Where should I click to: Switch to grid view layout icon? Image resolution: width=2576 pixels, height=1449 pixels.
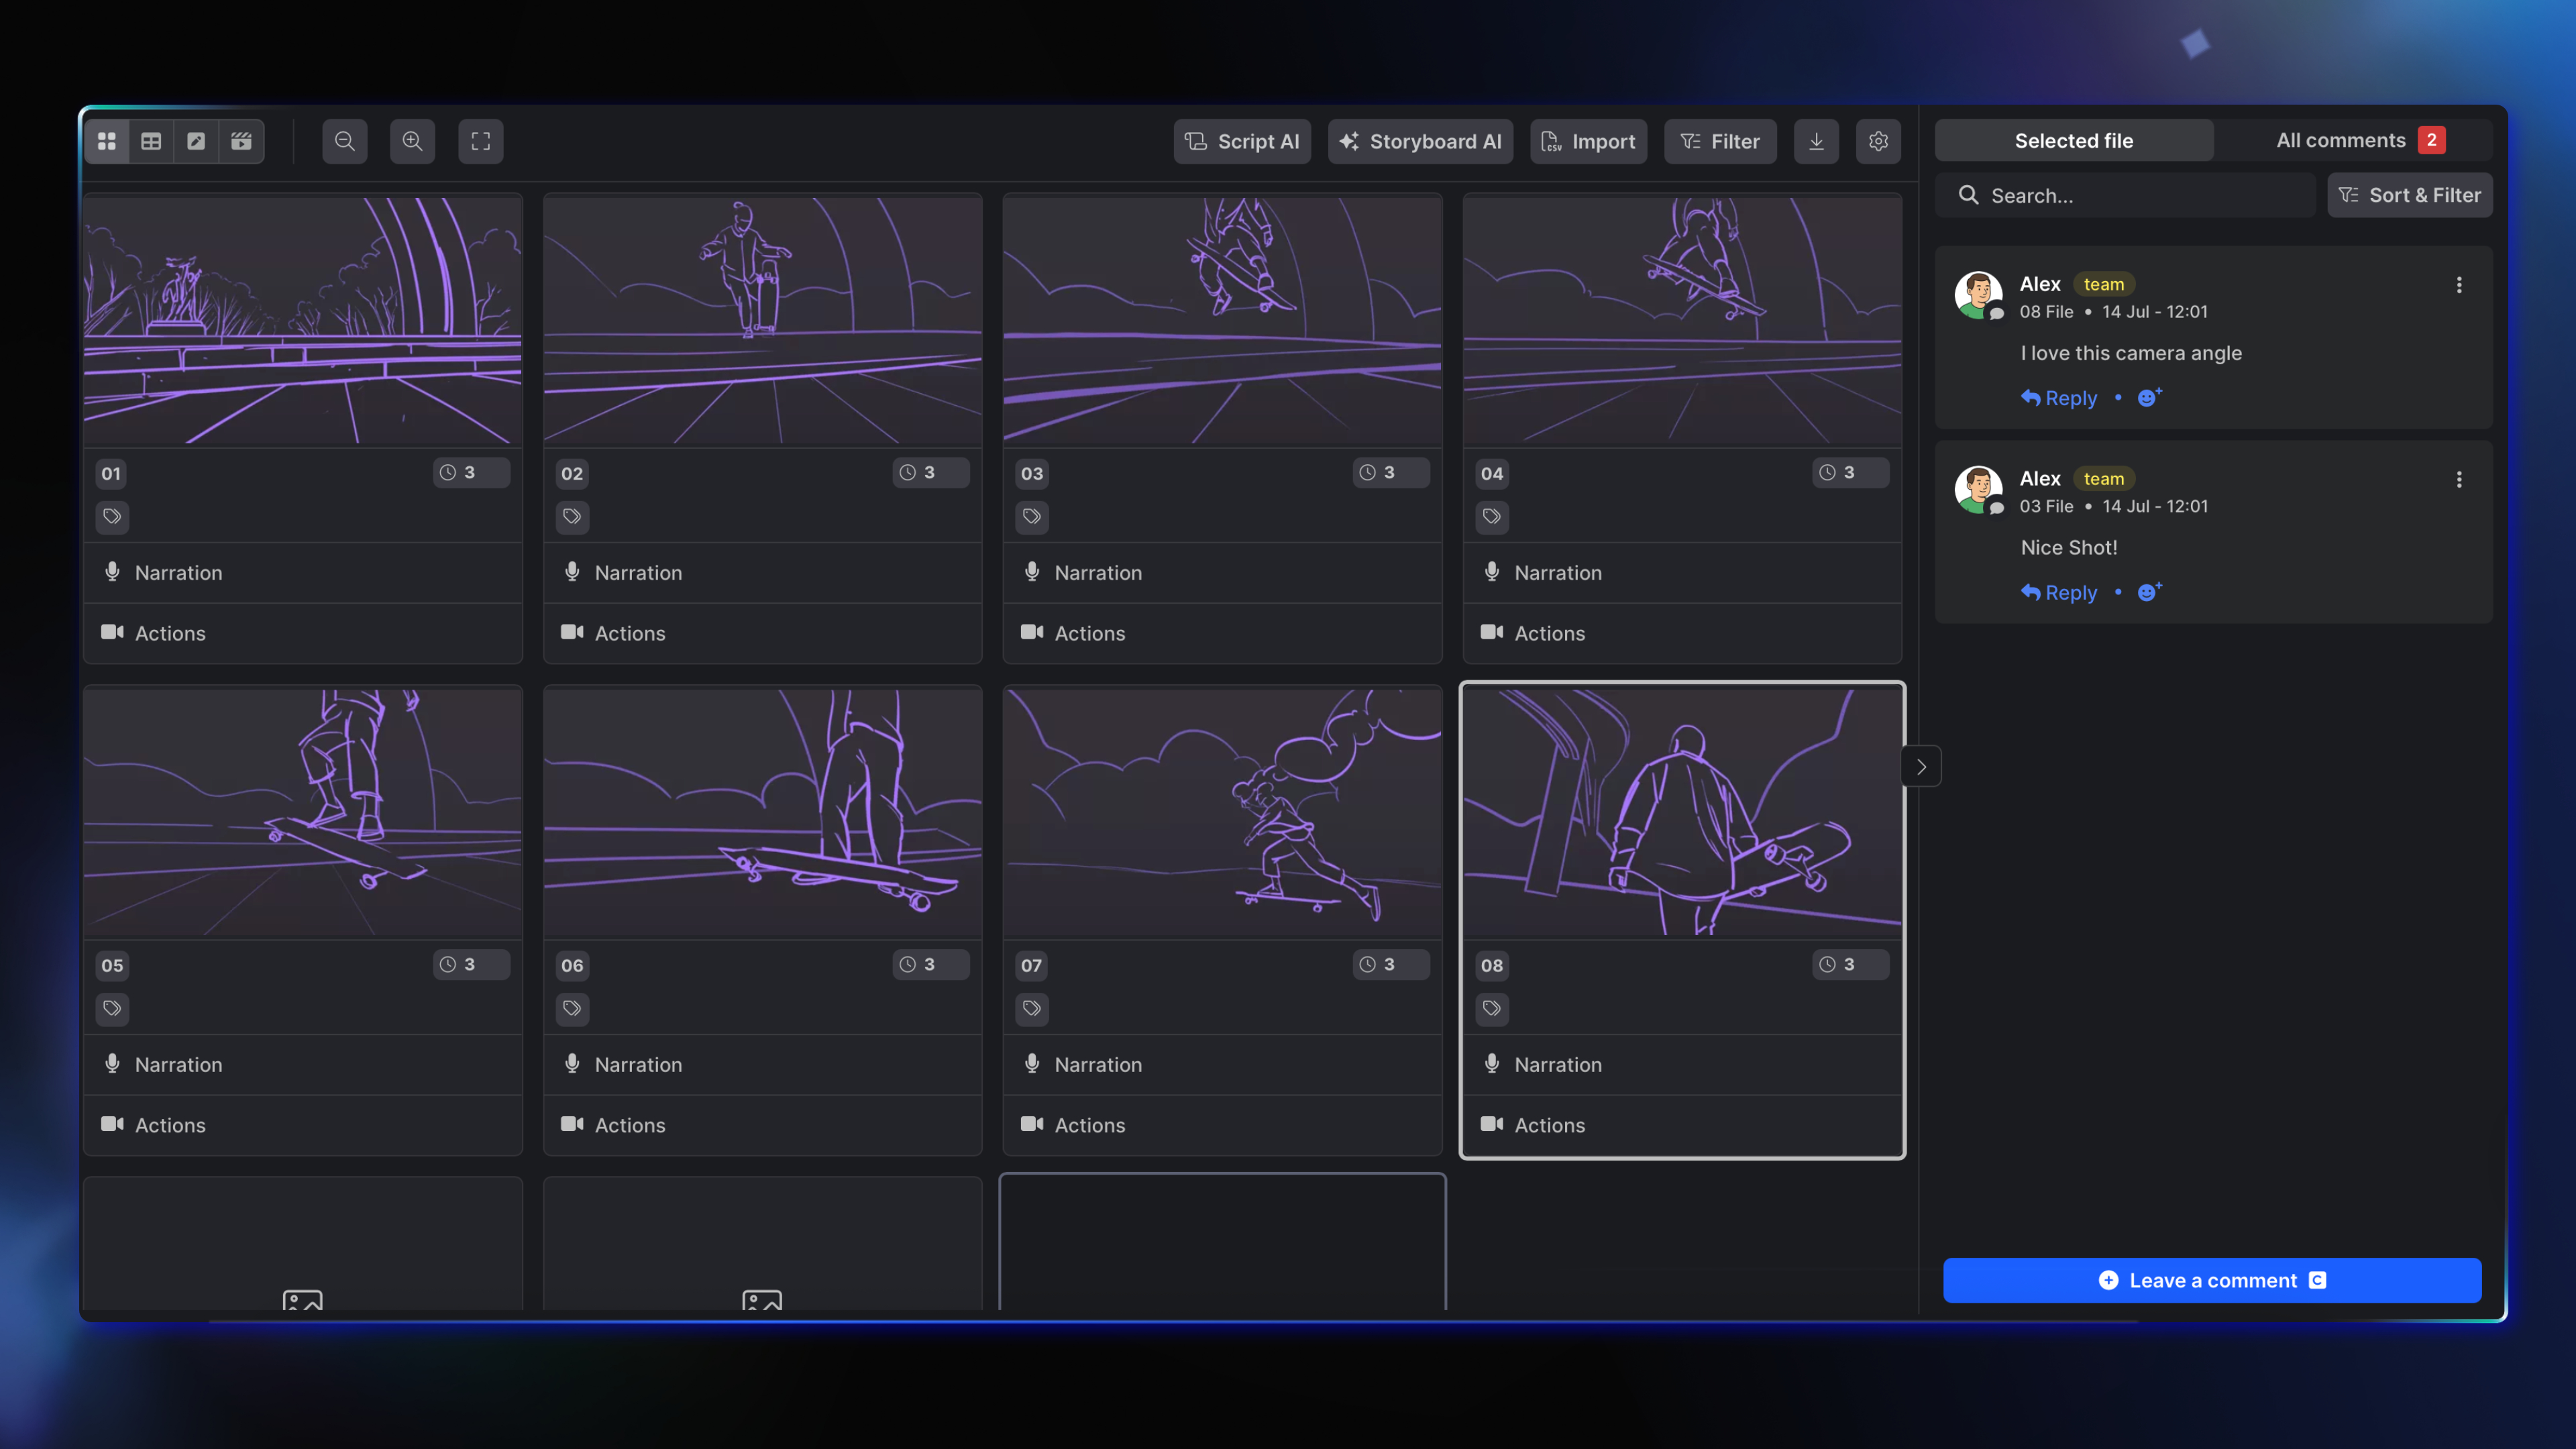tap(107, 141)
